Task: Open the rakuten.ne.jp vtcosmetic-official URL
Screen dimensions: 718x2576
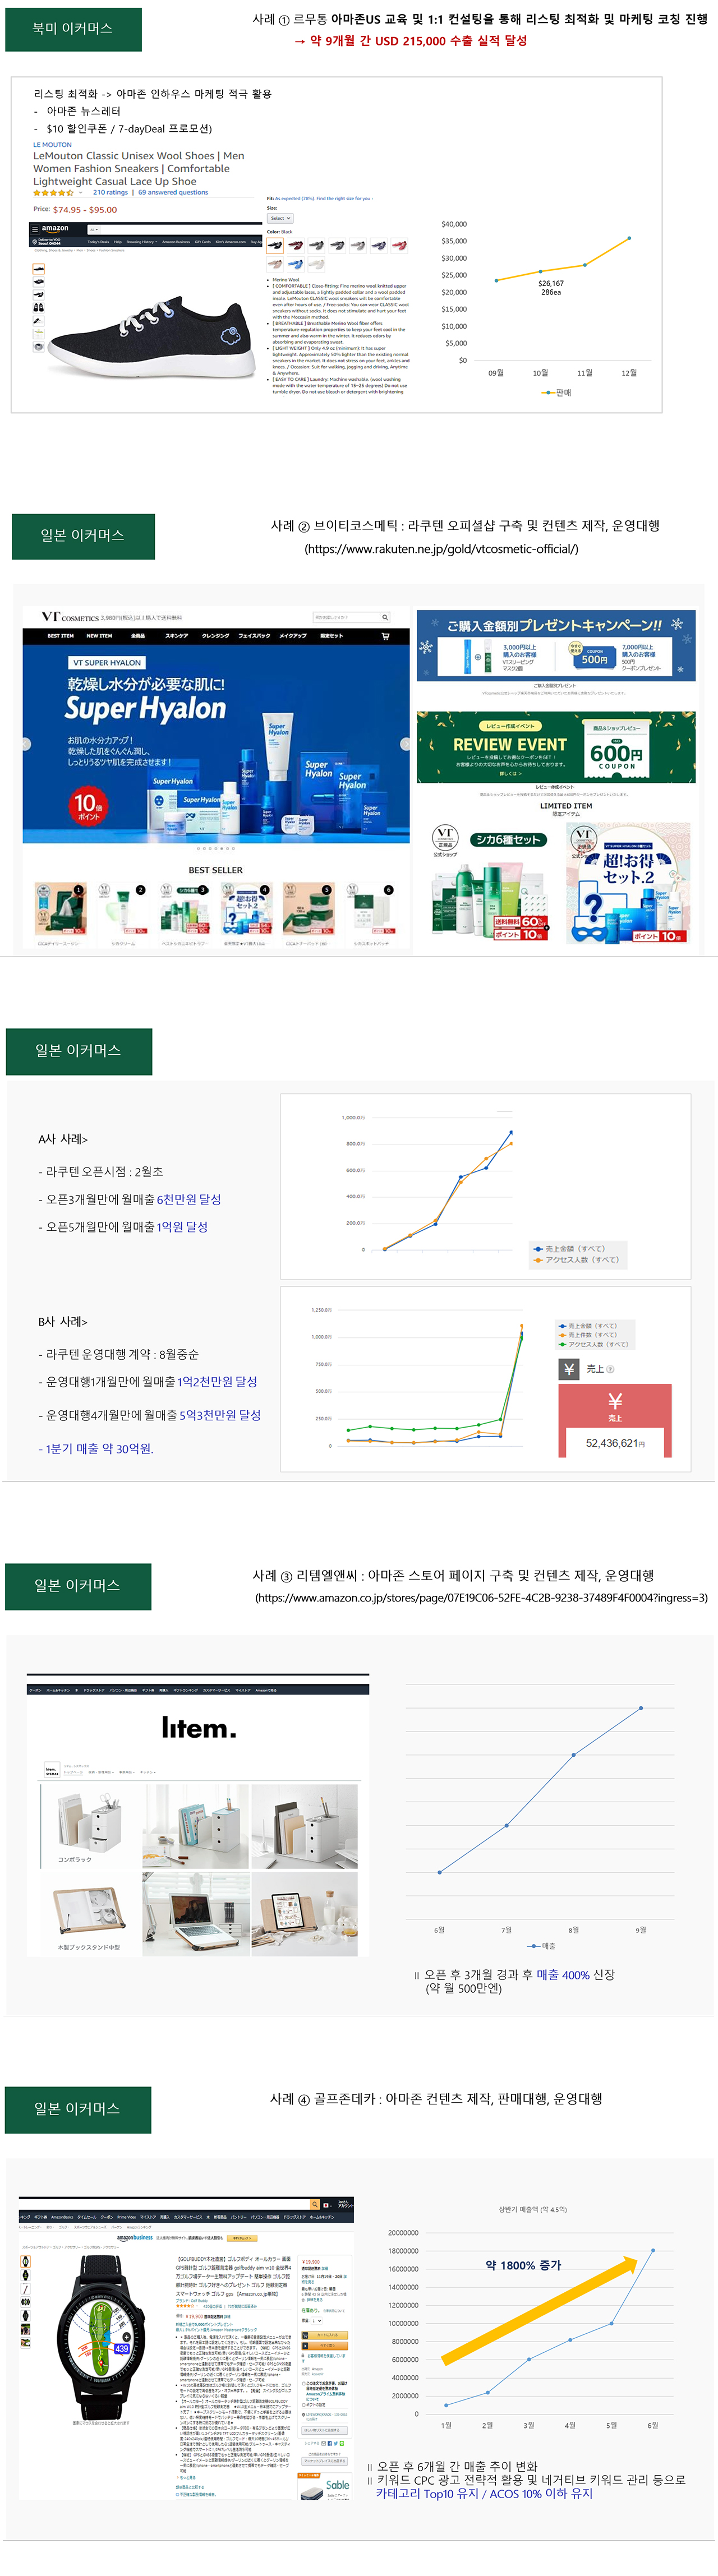Action: point(441,549)
